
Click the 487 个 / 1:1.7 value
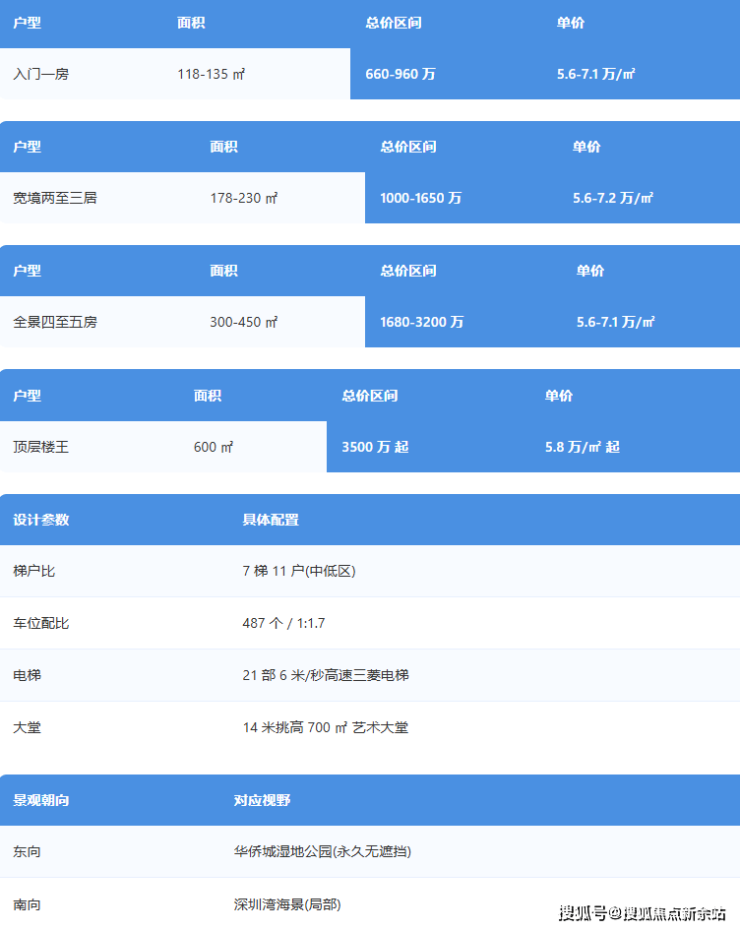click(x=283, y=623)
